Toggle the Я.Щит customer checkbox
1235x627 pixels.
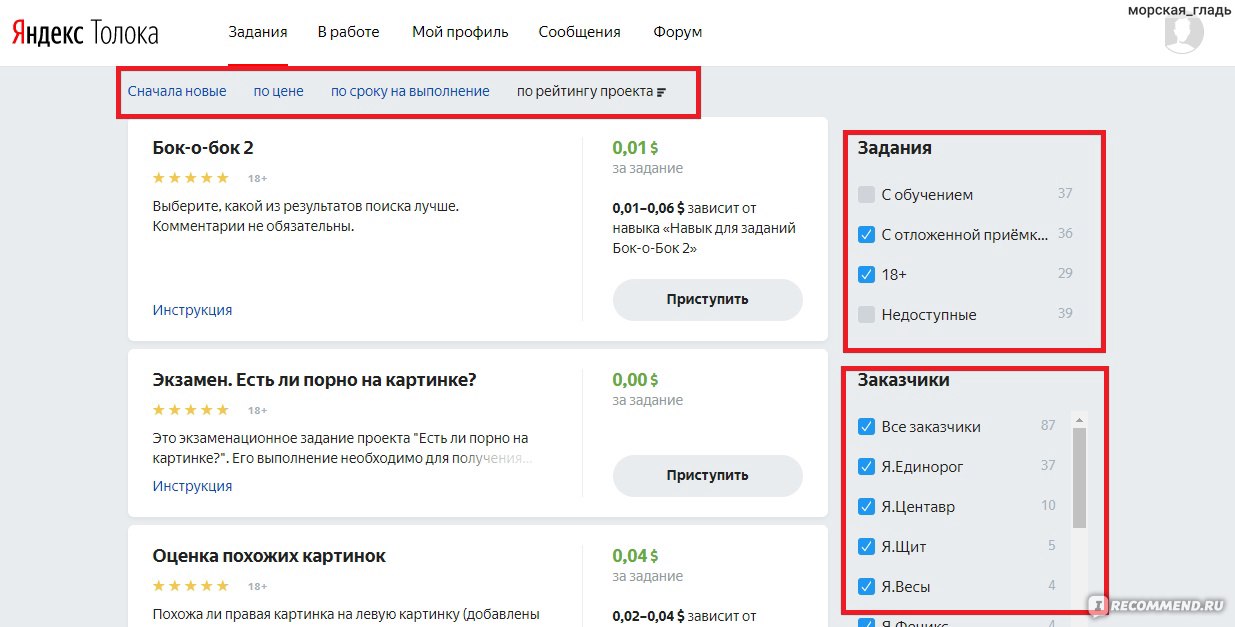click(x=866, y=547)
